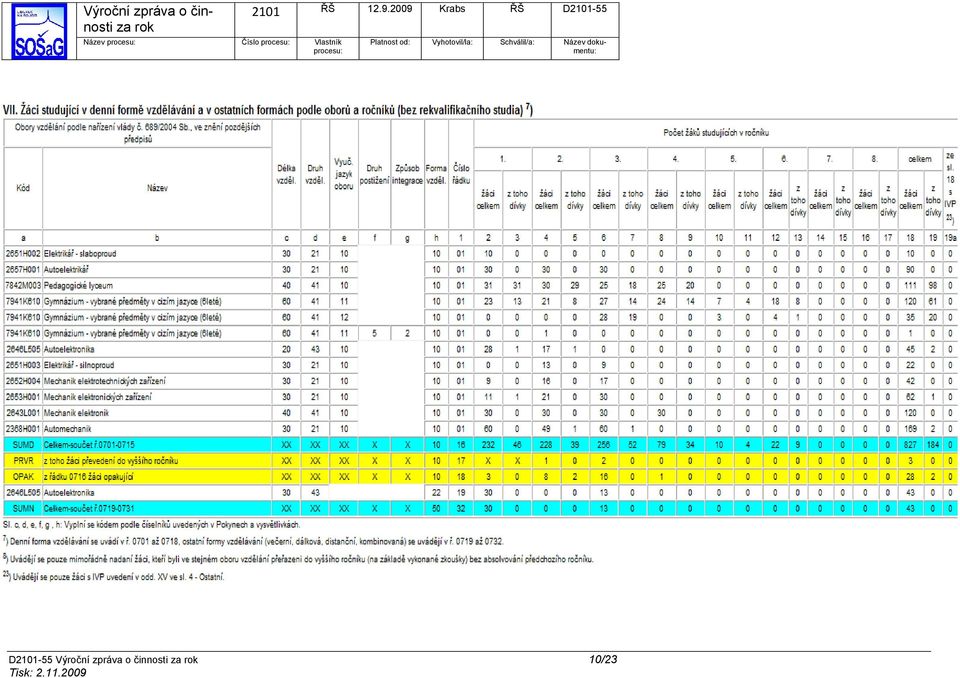The image size is (960, 678).
Task: Click the 'Druh postižení' column header
Action: pyautogui.click(x=374, y=174)
